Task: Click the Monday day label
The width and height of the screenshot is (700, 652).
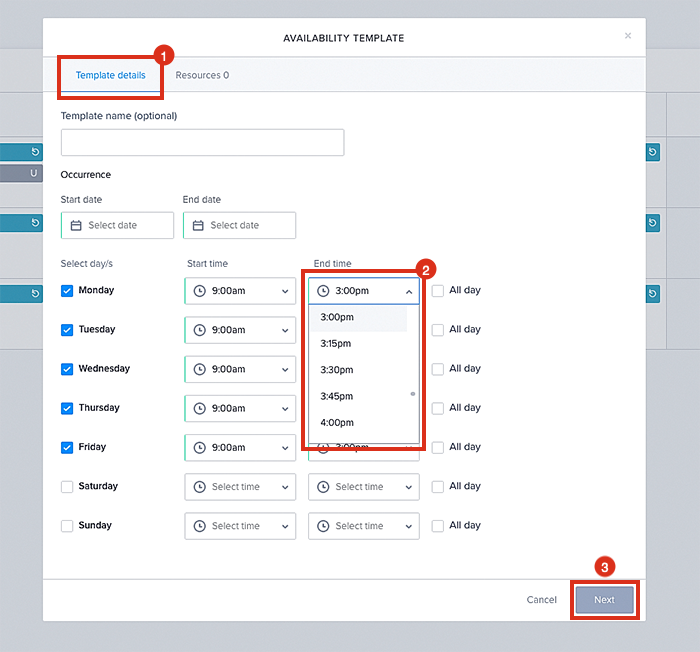Action: (x=96, y=290)
